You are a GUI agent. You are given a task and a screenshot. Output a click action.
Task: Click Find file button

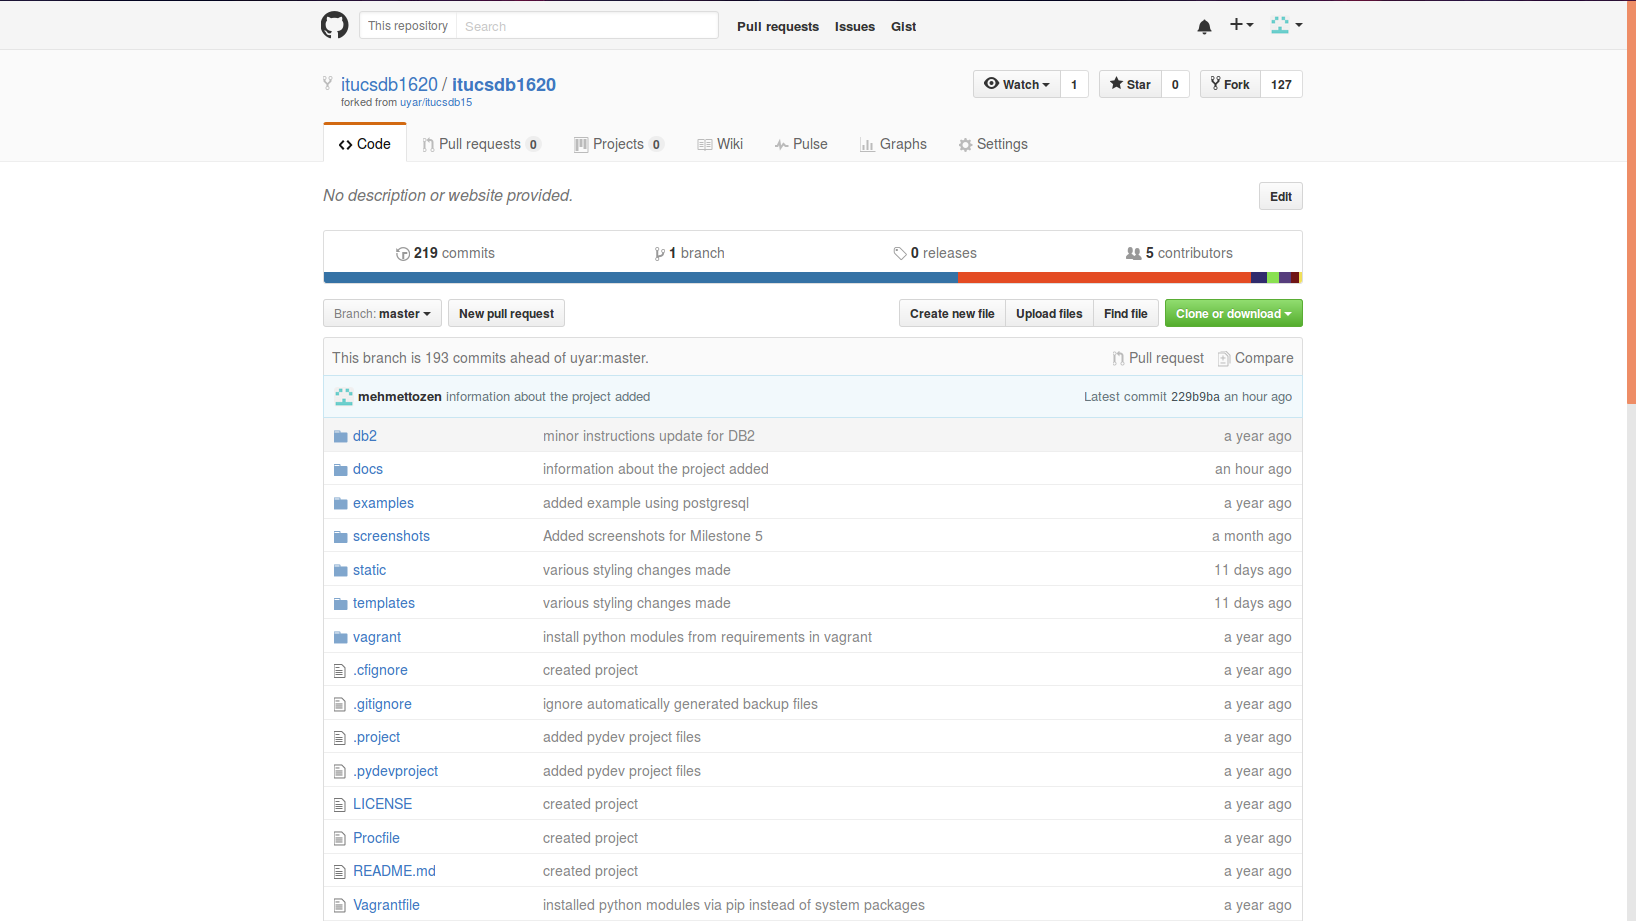1126,313
